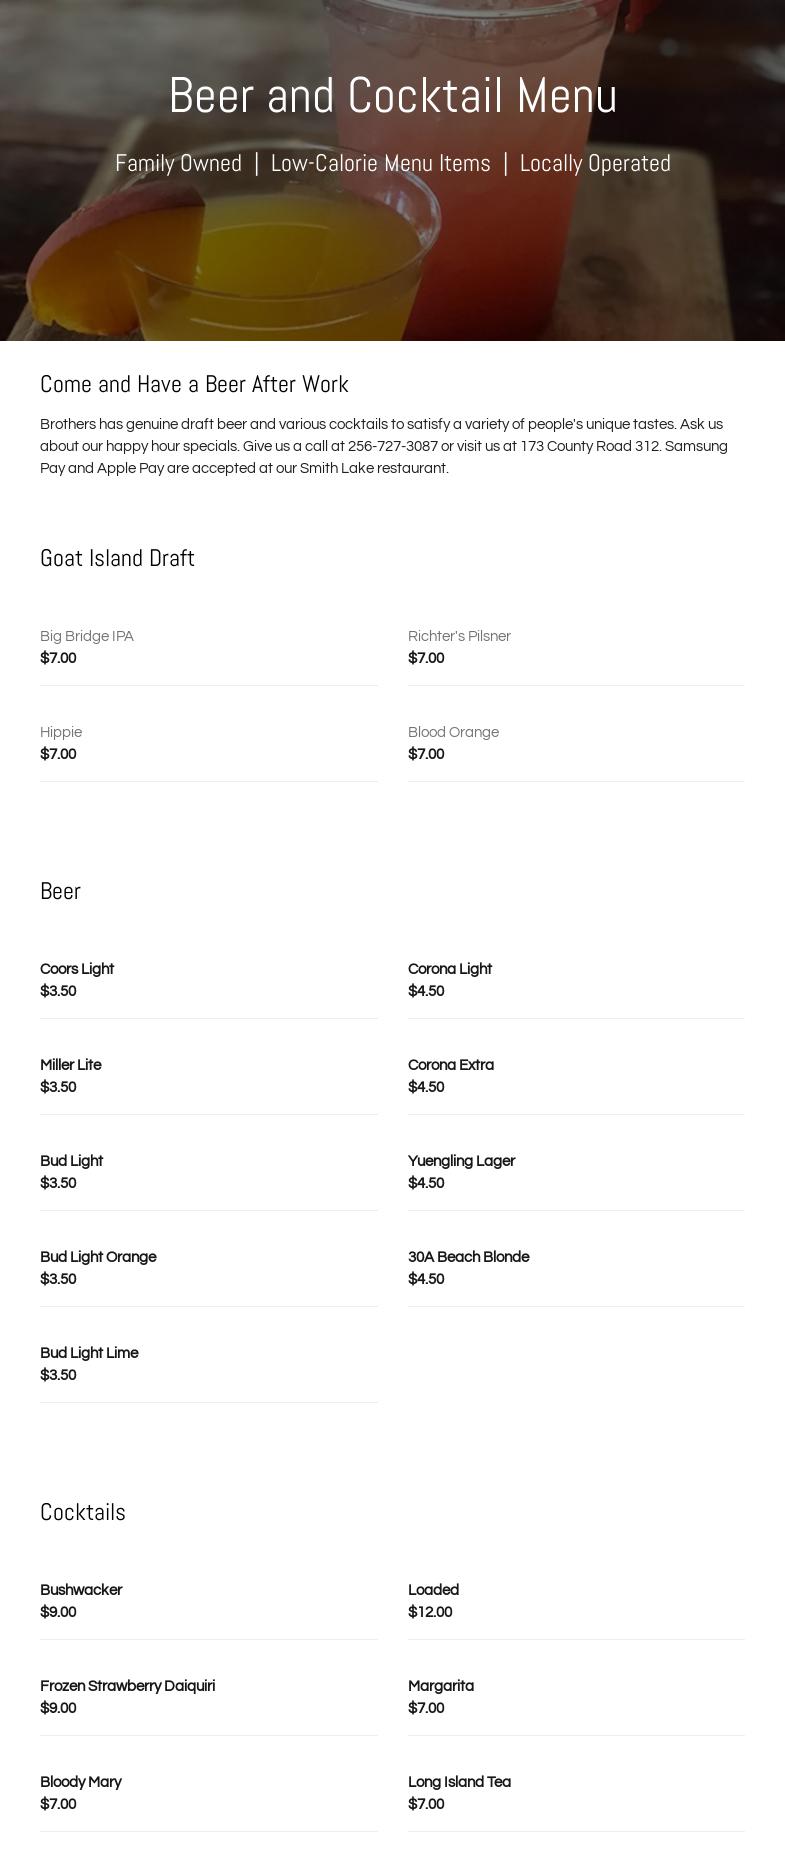The image size is (785, 1867).
Task: Click the Yuengling Lager entry
Action: 461,1161
